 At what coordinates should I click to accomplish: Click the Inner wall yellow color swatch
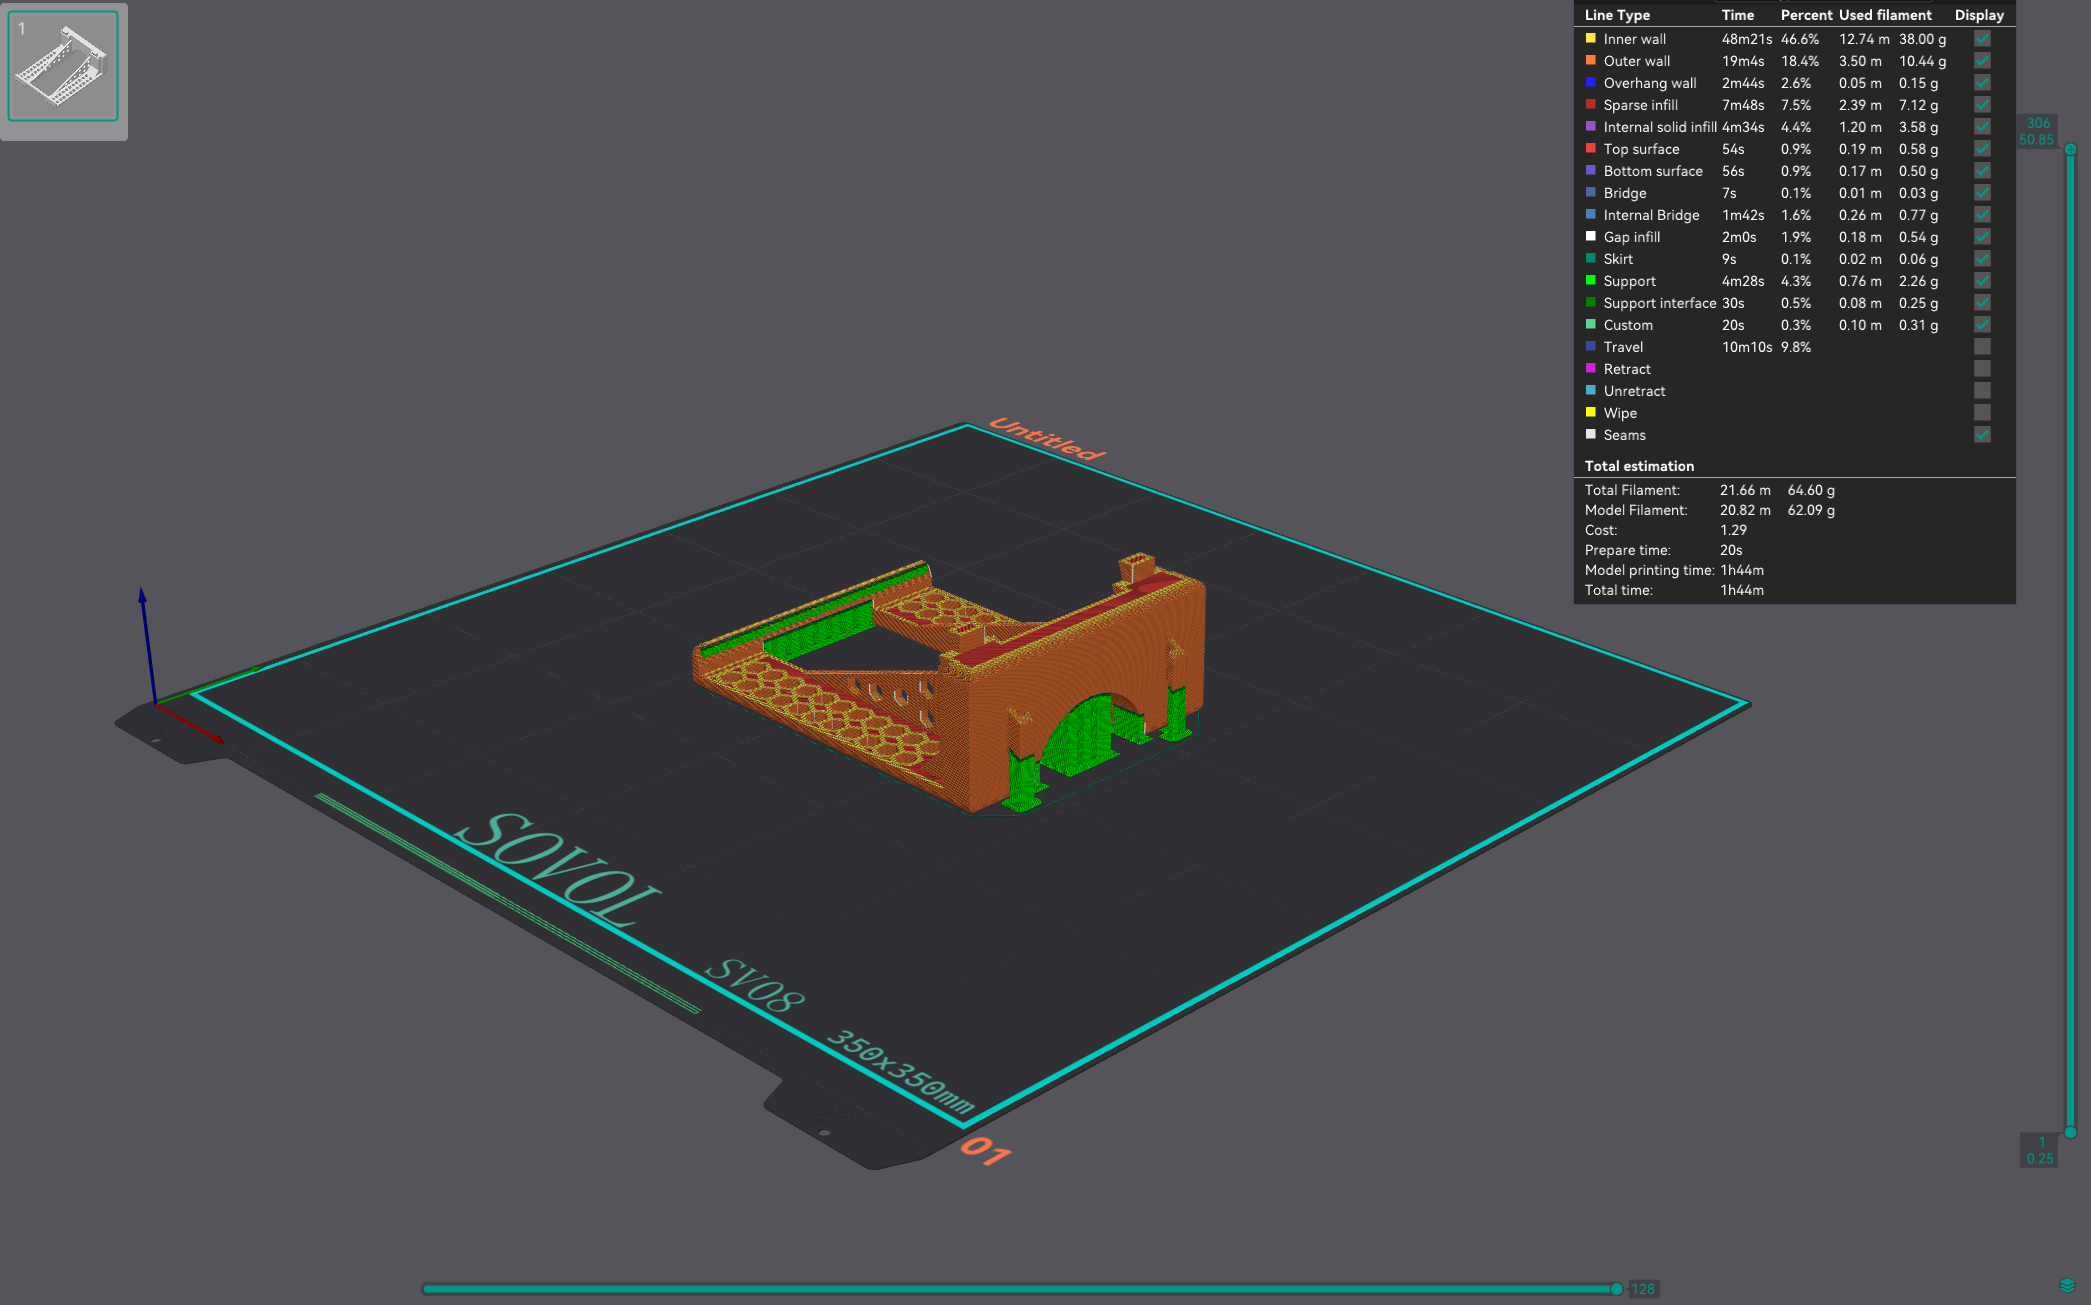coord(1591,38)
